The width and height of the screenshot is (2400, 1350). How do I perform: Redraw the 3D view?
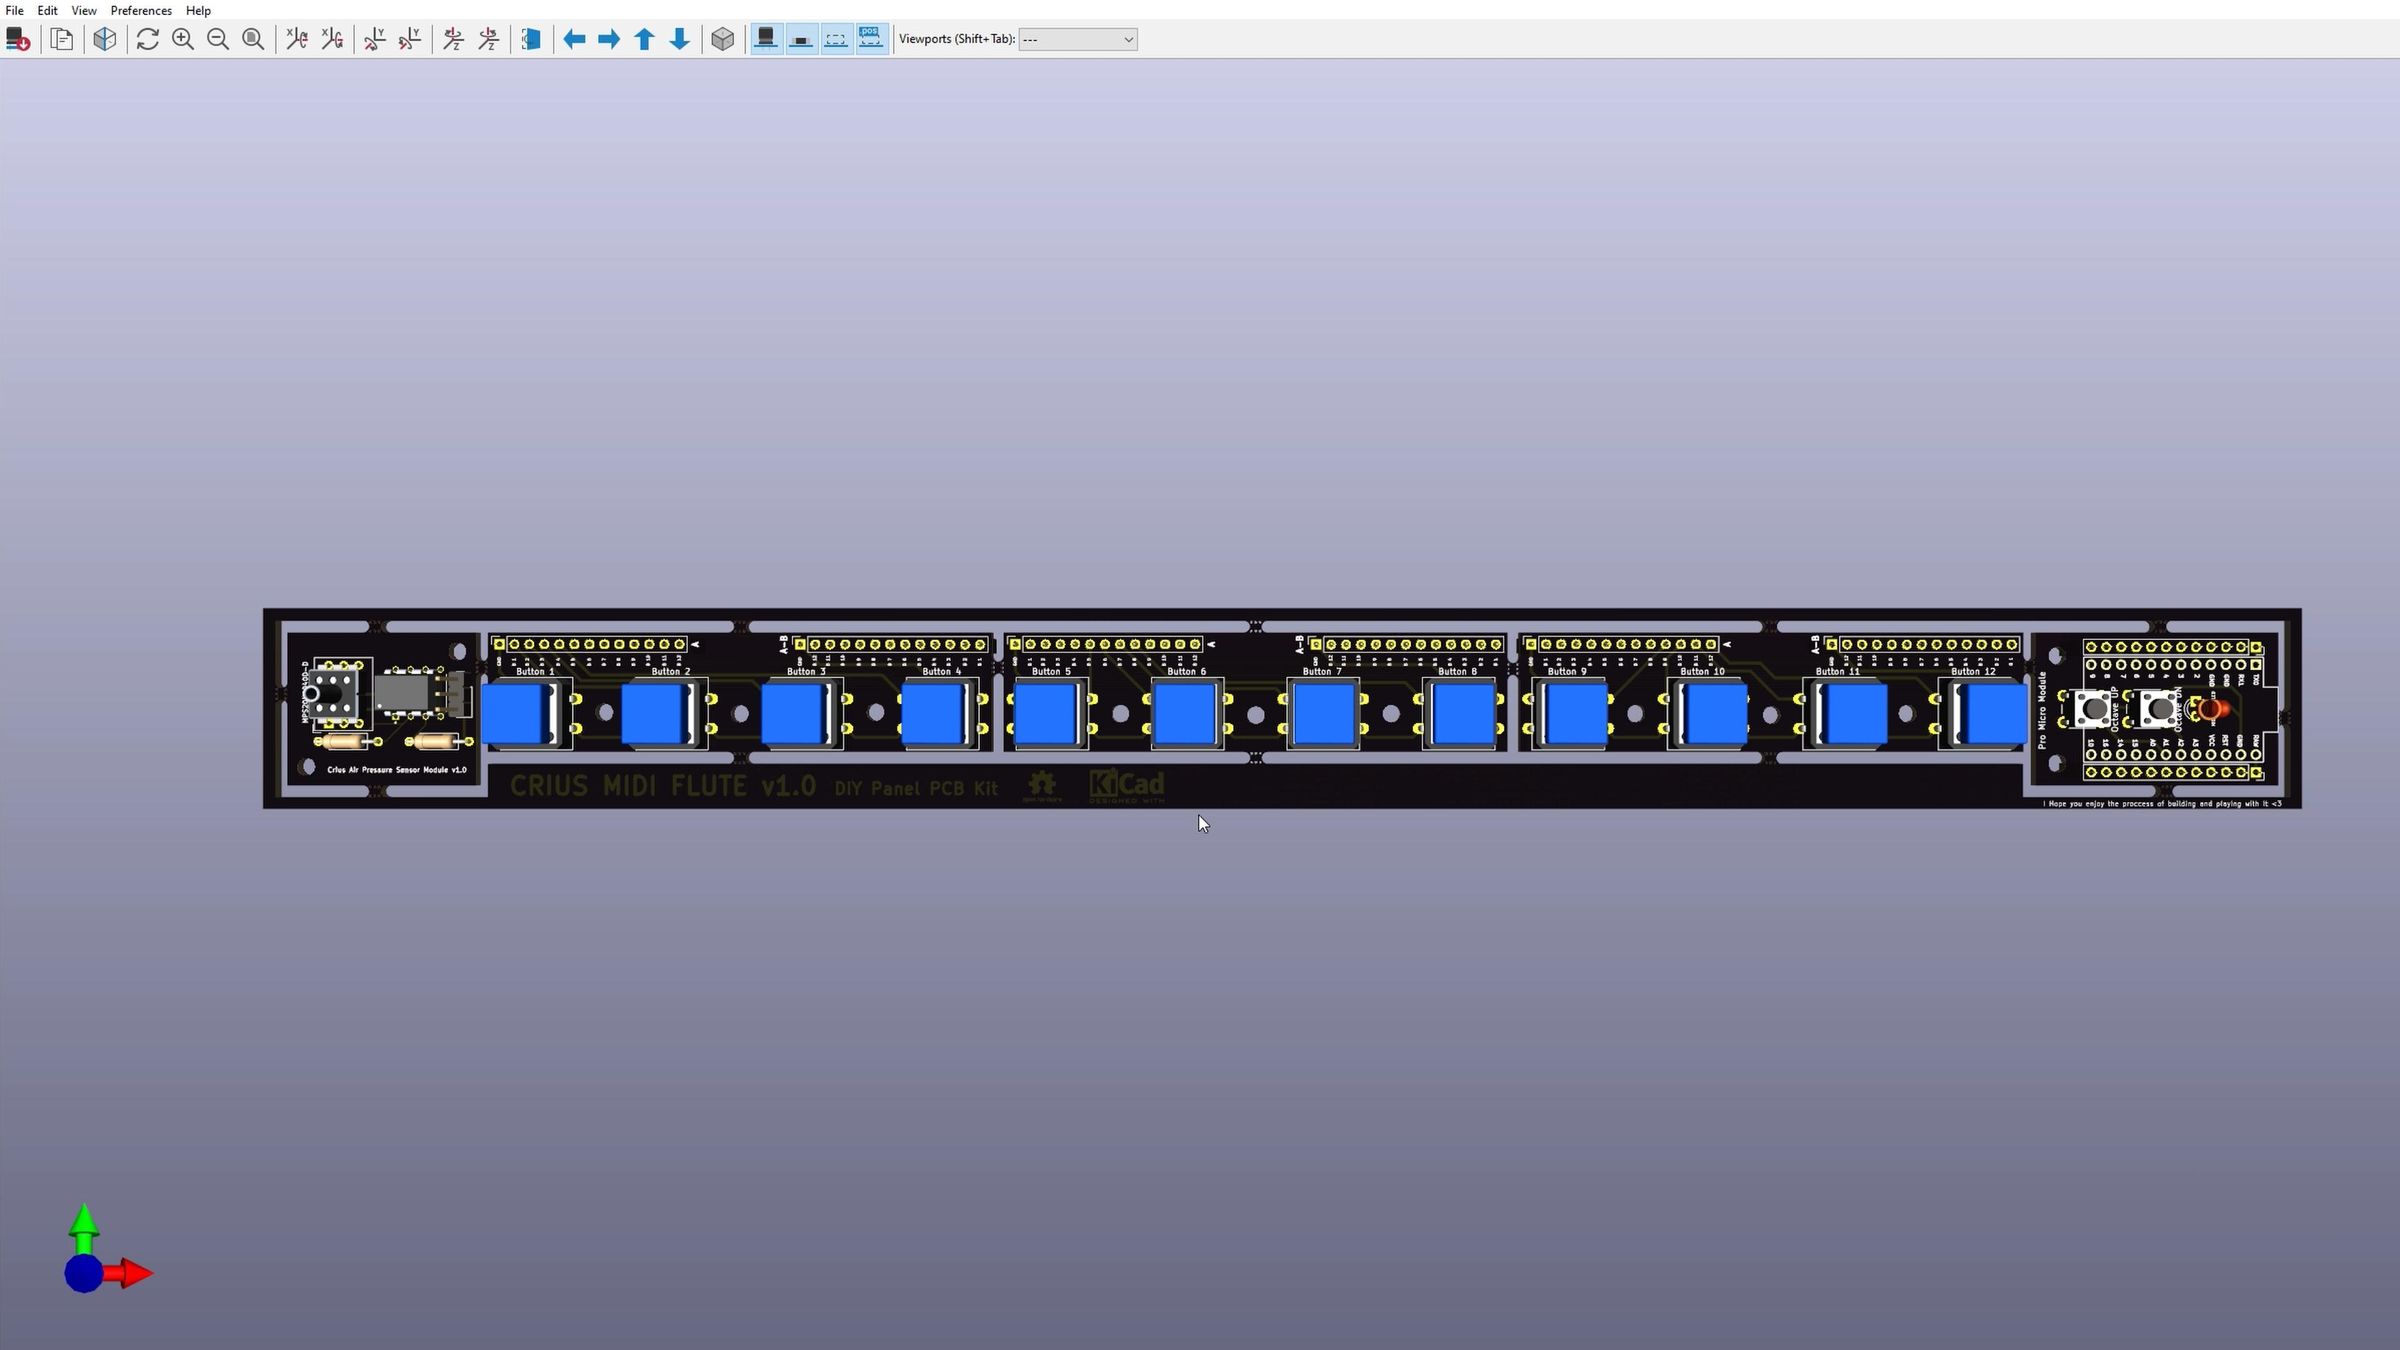tap(147, 40)
